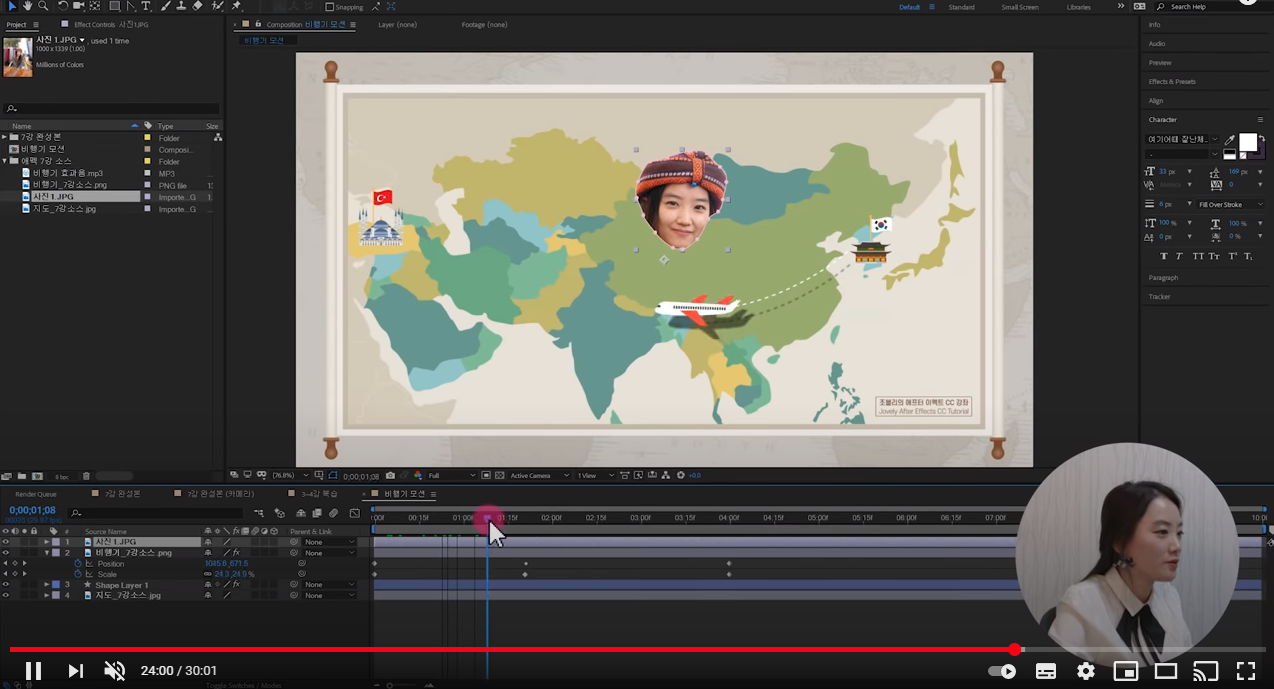
Task: Click the white fill color swatch
Action: pyautogui.click(x=1248, y=142)
